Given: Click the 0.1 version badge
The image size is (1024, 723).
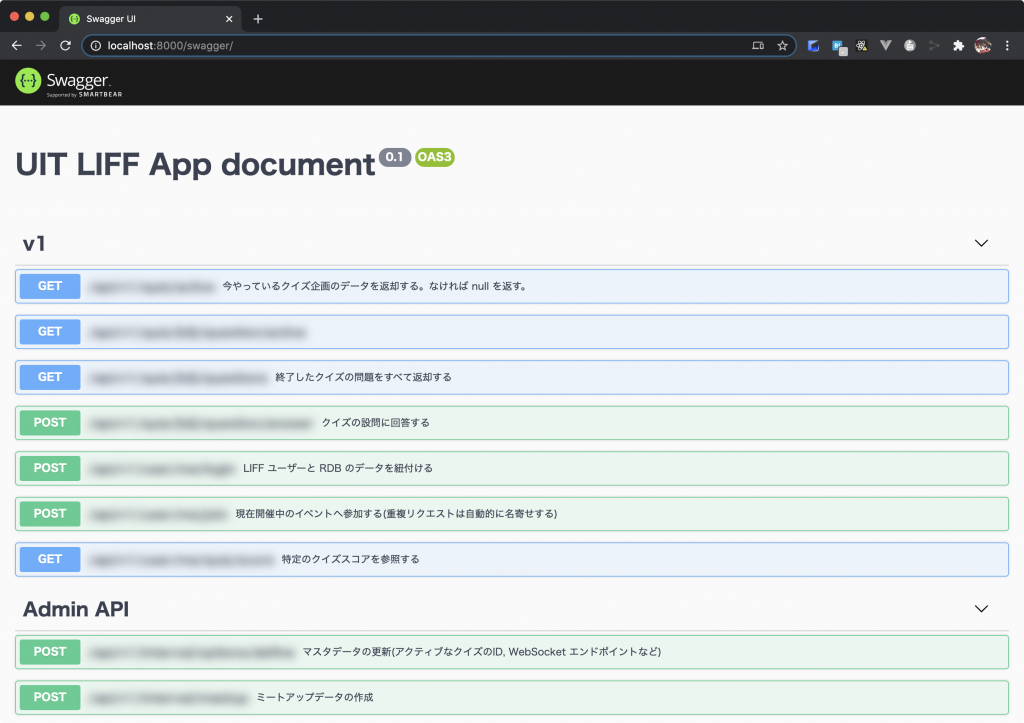Looking at the screenshot, I should point(394,157).
